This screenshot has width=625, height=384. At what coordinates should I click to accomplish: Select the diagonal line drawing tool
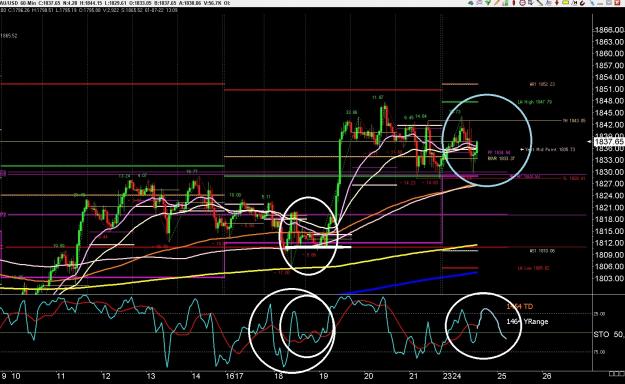pos(539,3)
